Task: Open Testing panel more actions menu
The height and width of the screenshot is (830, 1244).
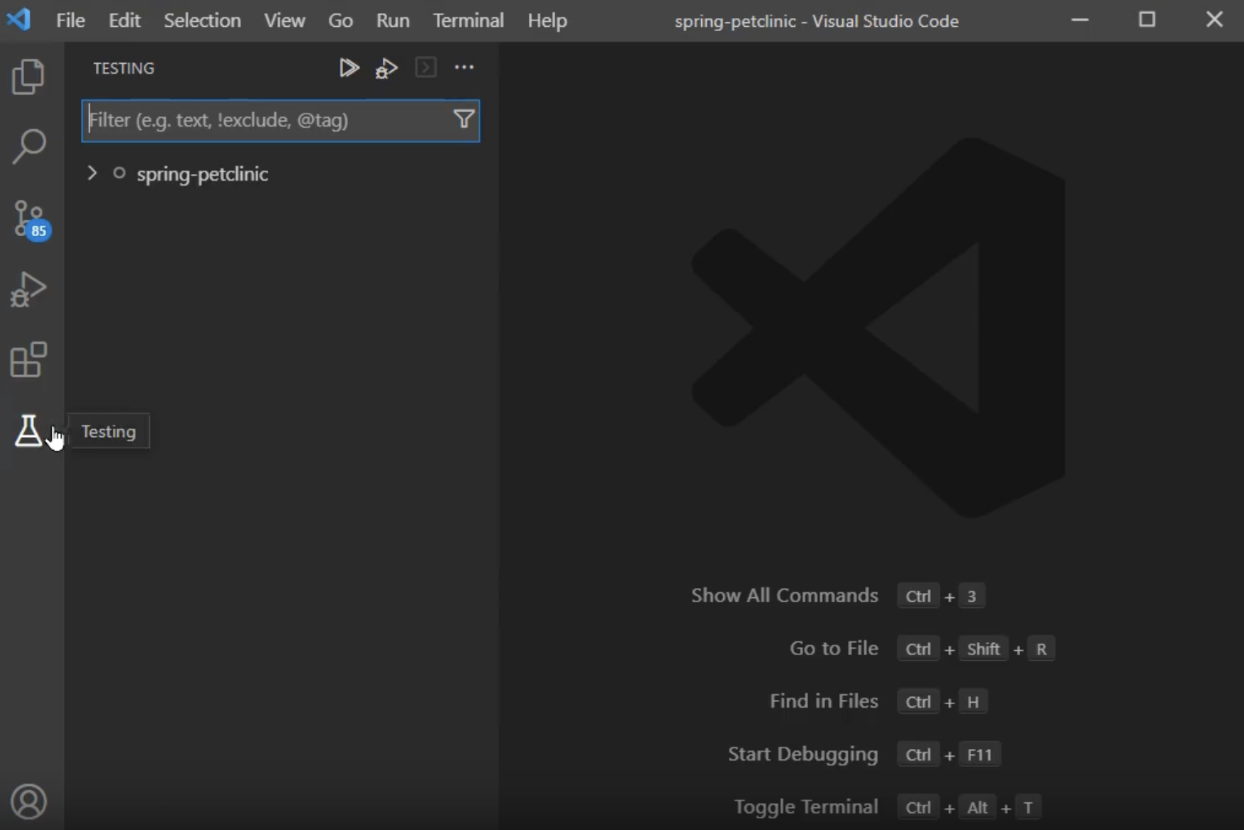Action: [464, 68]
